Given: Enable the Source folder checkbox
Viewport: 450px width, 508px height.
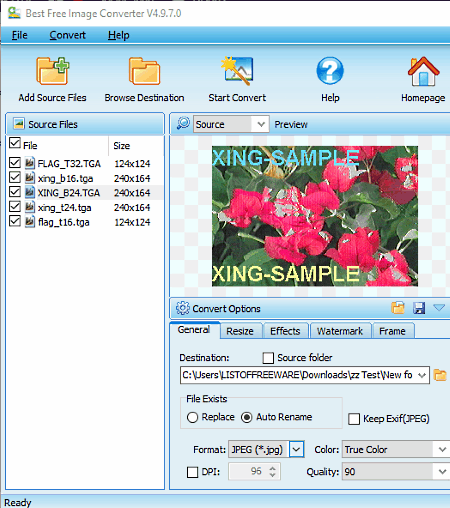Looking at the screenshot, I should click(x=268, y=358).
